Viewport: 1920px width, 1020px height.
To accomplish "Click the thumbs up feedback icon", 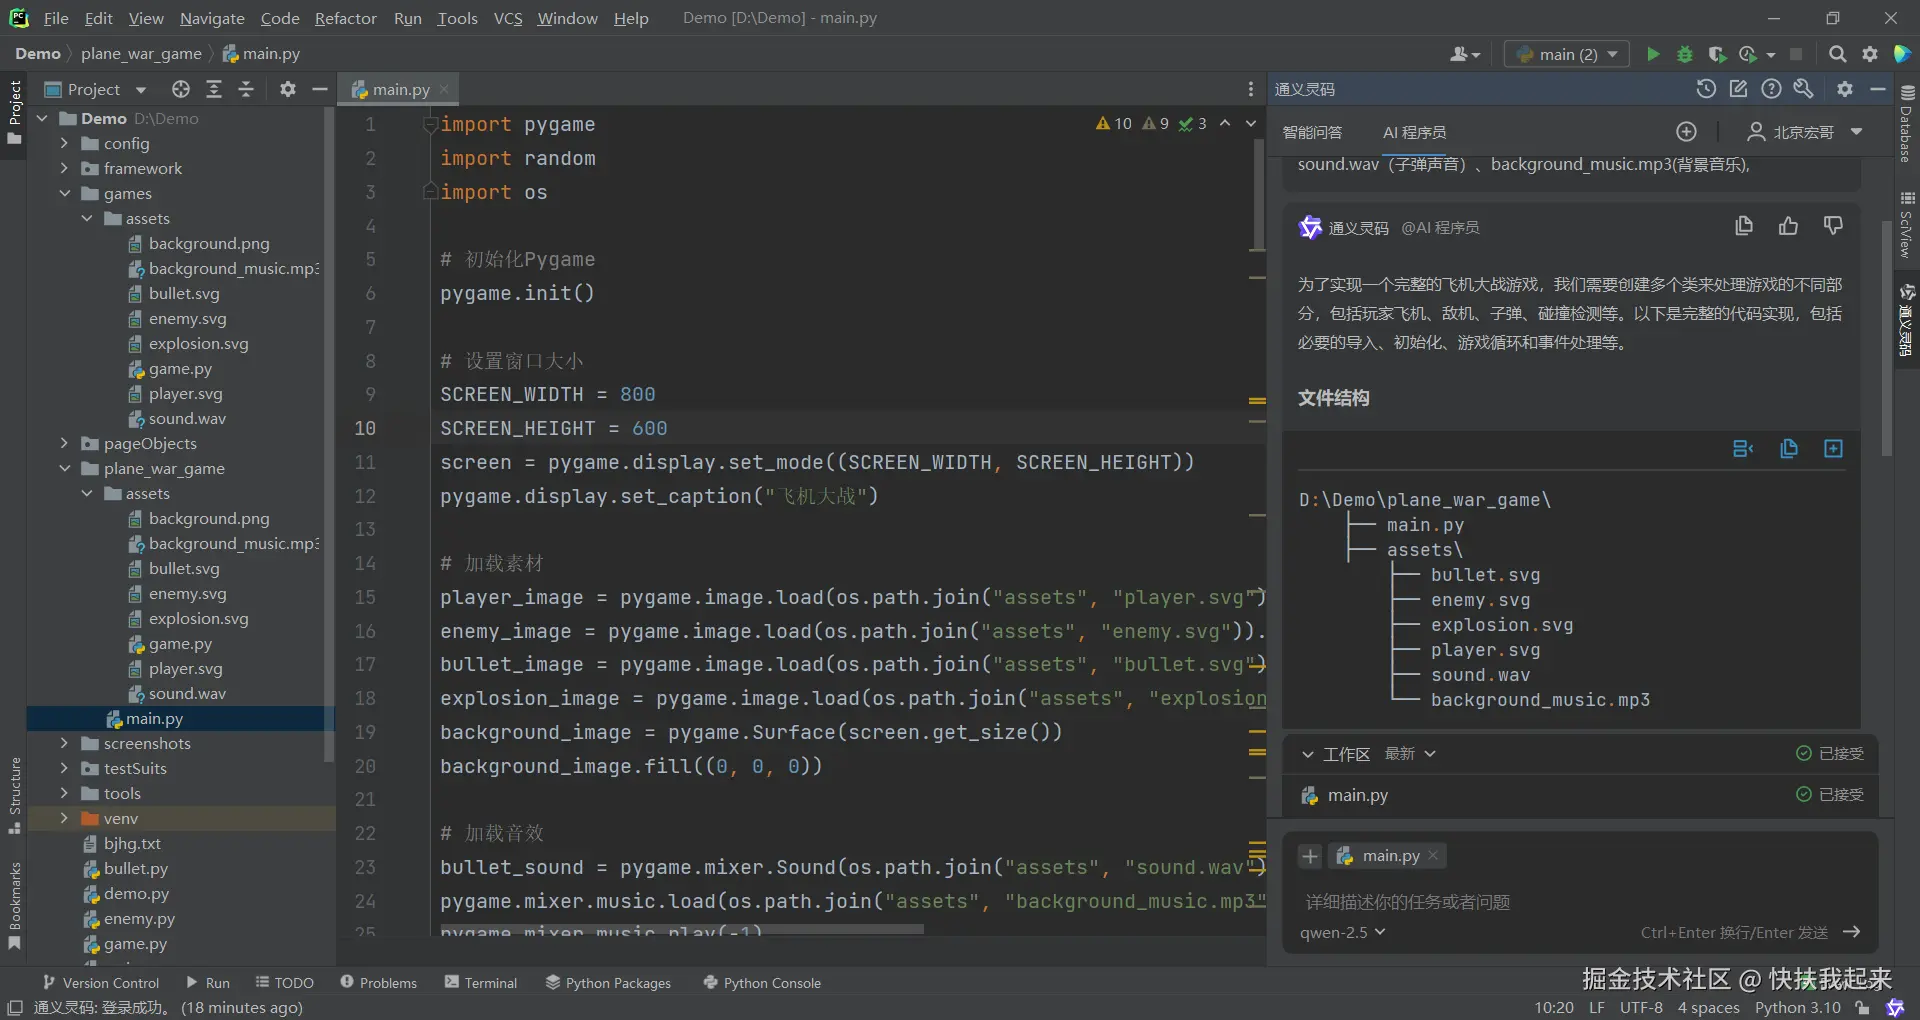I will [1788, 227].
